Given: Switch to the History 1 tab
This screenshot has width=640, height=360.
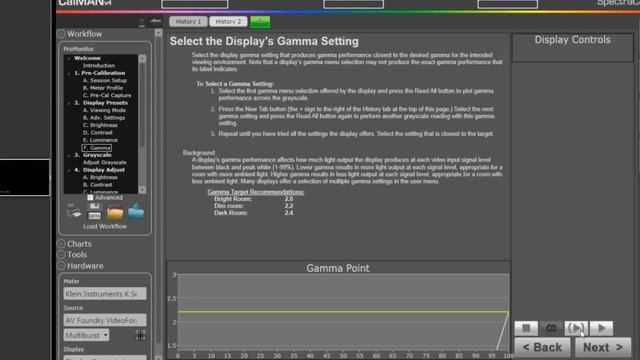Looking at the screenshot, I should (x=188, y=22).
